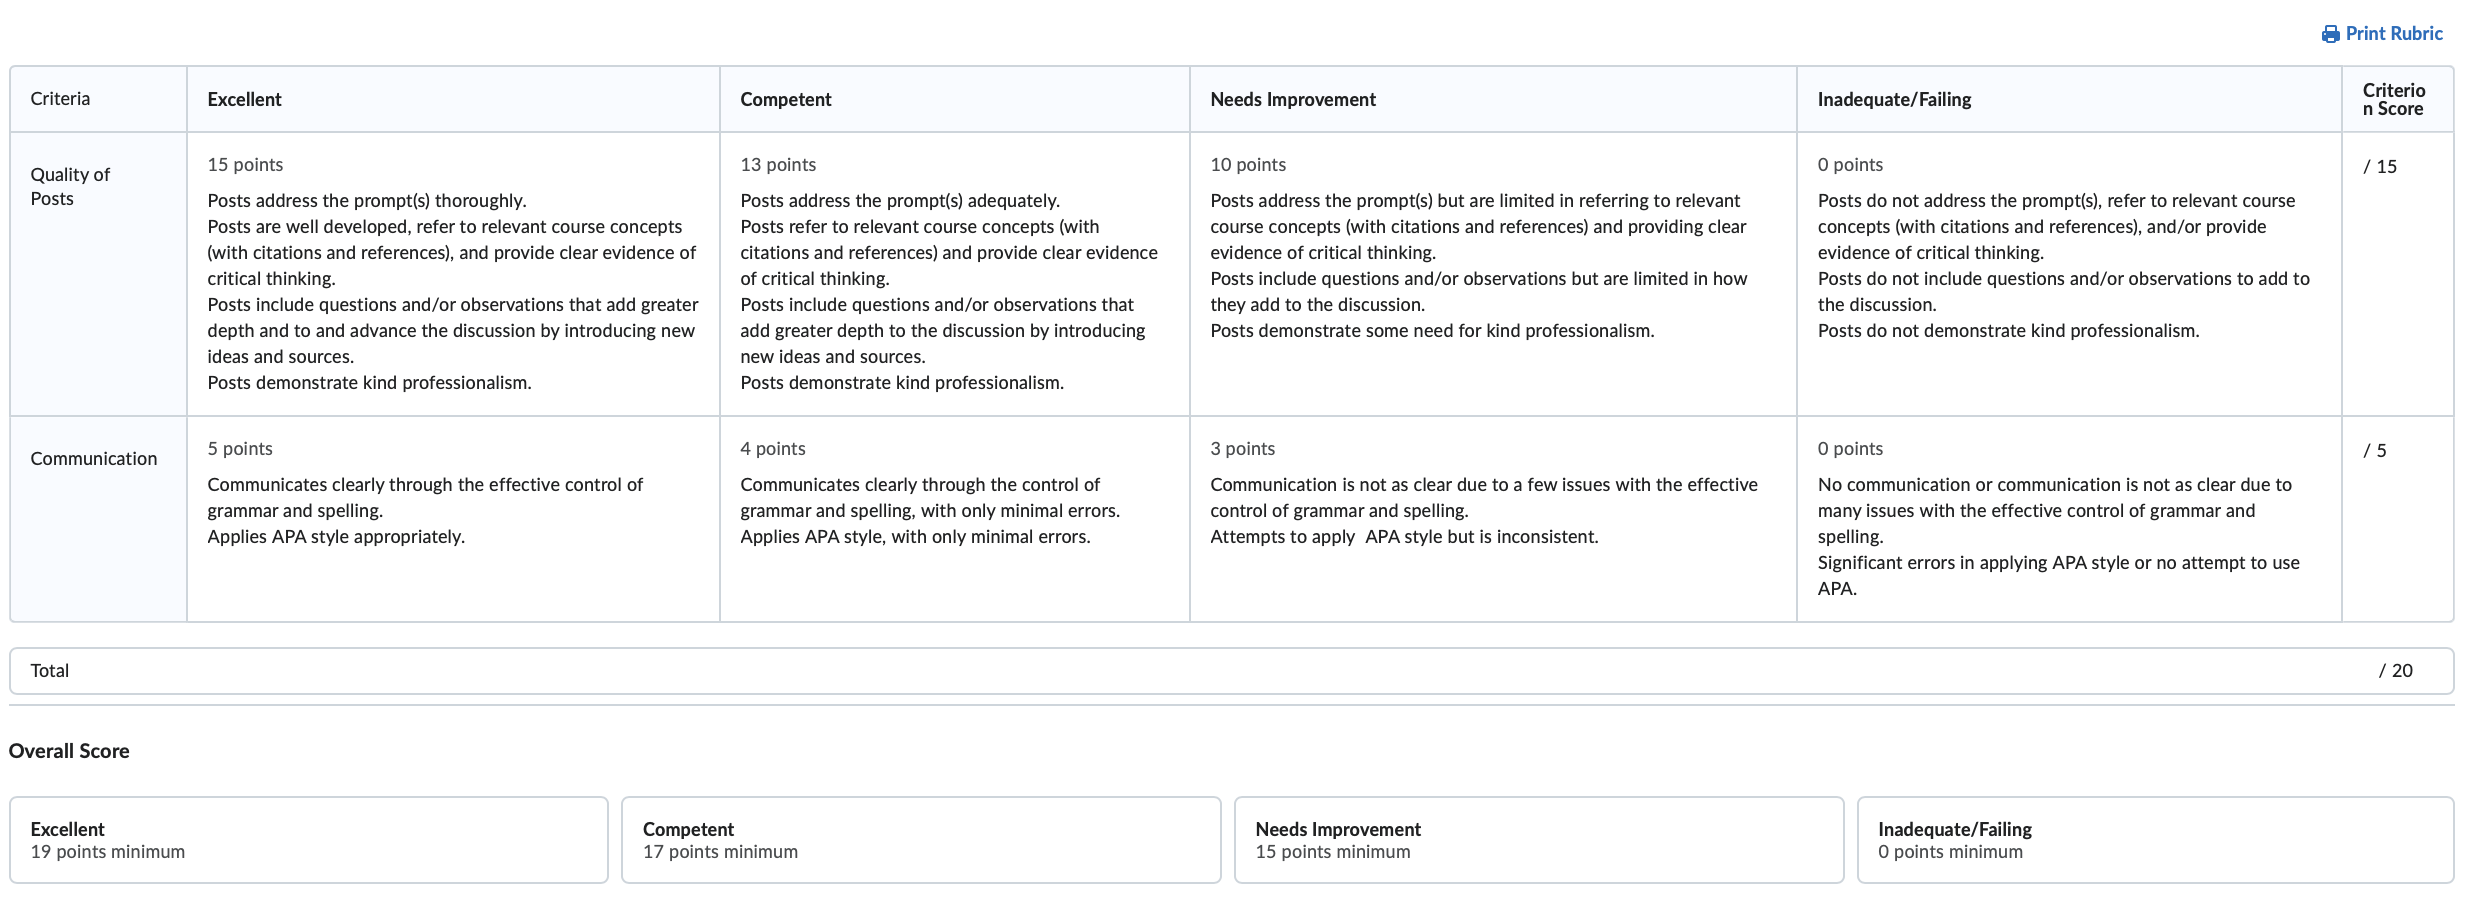Click the Quality of Posts criterion label
Image resolution: width=2478 pixels, height=906 pixels.
tap(70, 186)
